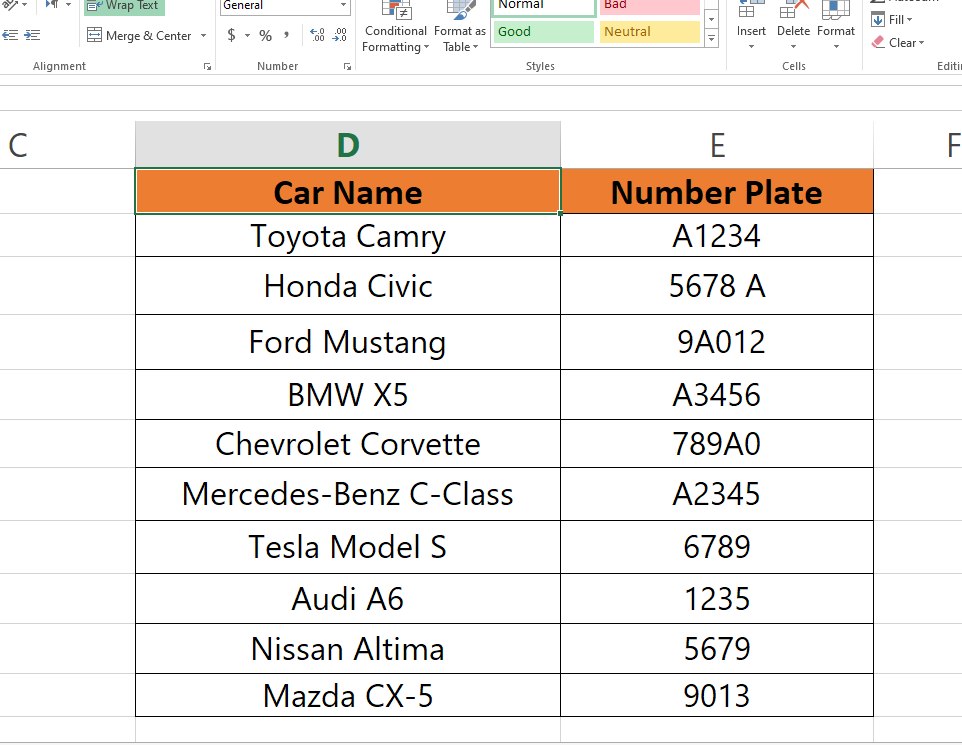Select the Mercedes-Benz C-Class cell
This screenshot has height=745, width=962.
[x=348, y=494]
